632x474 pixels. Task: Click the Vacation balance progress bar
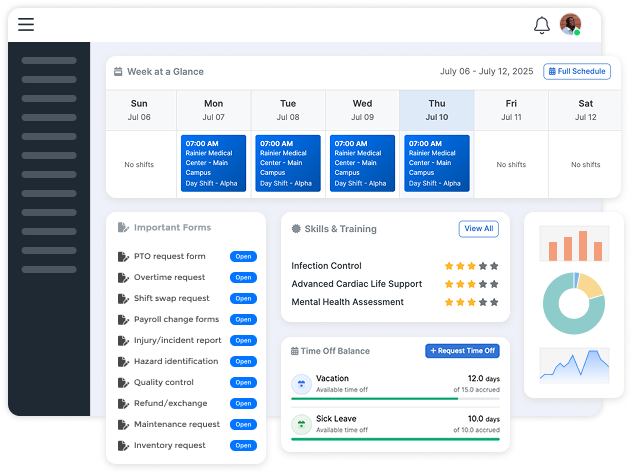[x=395, y=399]
